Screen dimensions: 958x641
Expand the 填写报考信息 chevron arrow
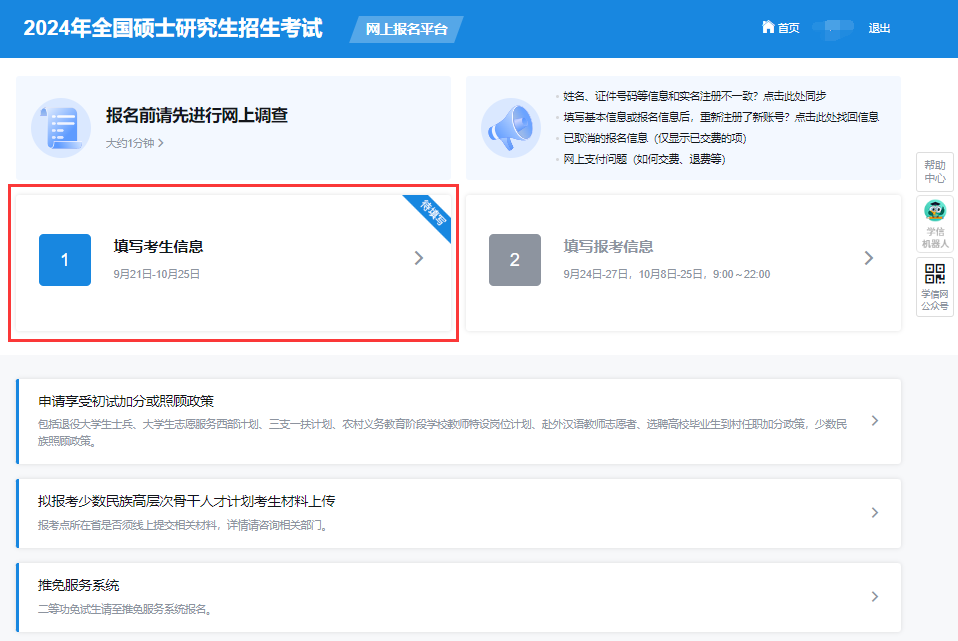(x=869, y=258)
